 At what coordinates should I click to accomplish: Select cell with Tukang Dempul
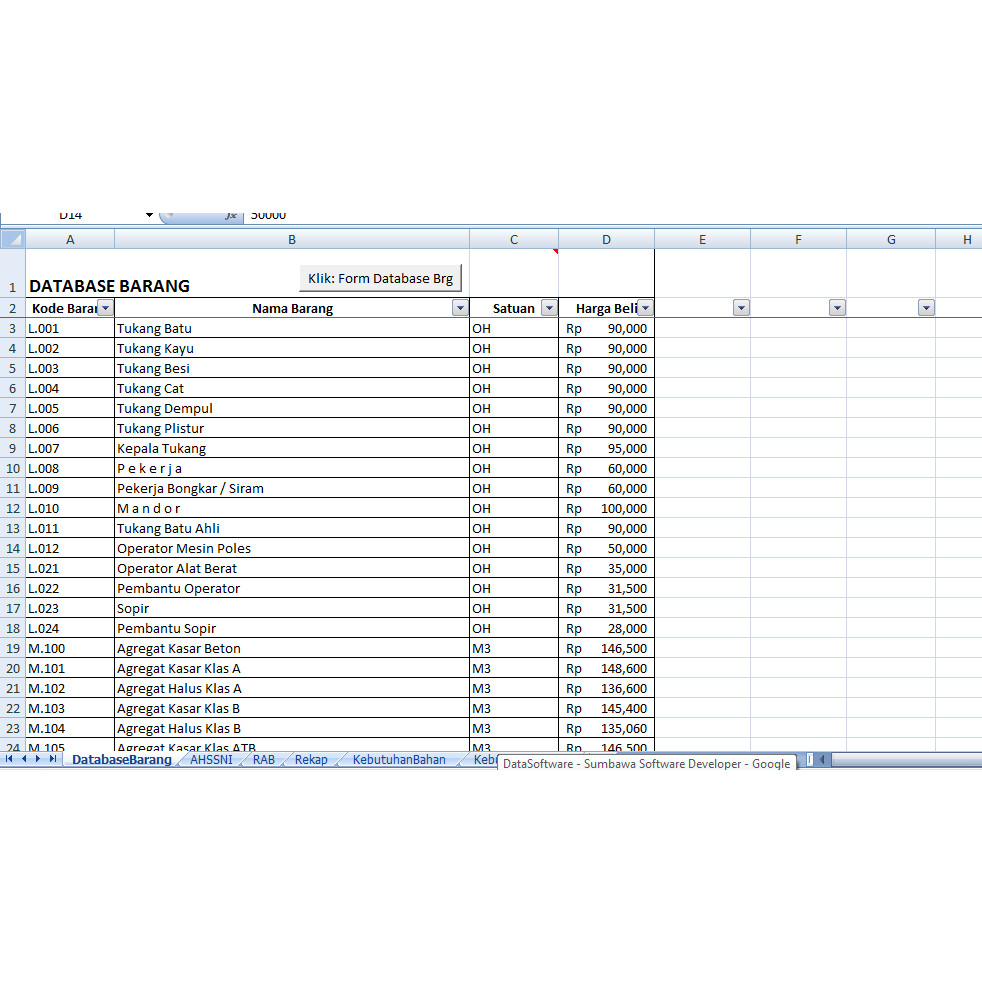coord(292,408)
